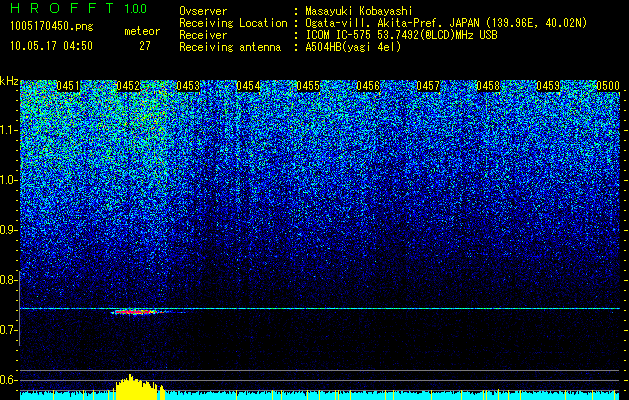Select the filename 1005170450.png
Image resolution: width=629 pixels, height=400 pixels.
[x=52, y=27]
